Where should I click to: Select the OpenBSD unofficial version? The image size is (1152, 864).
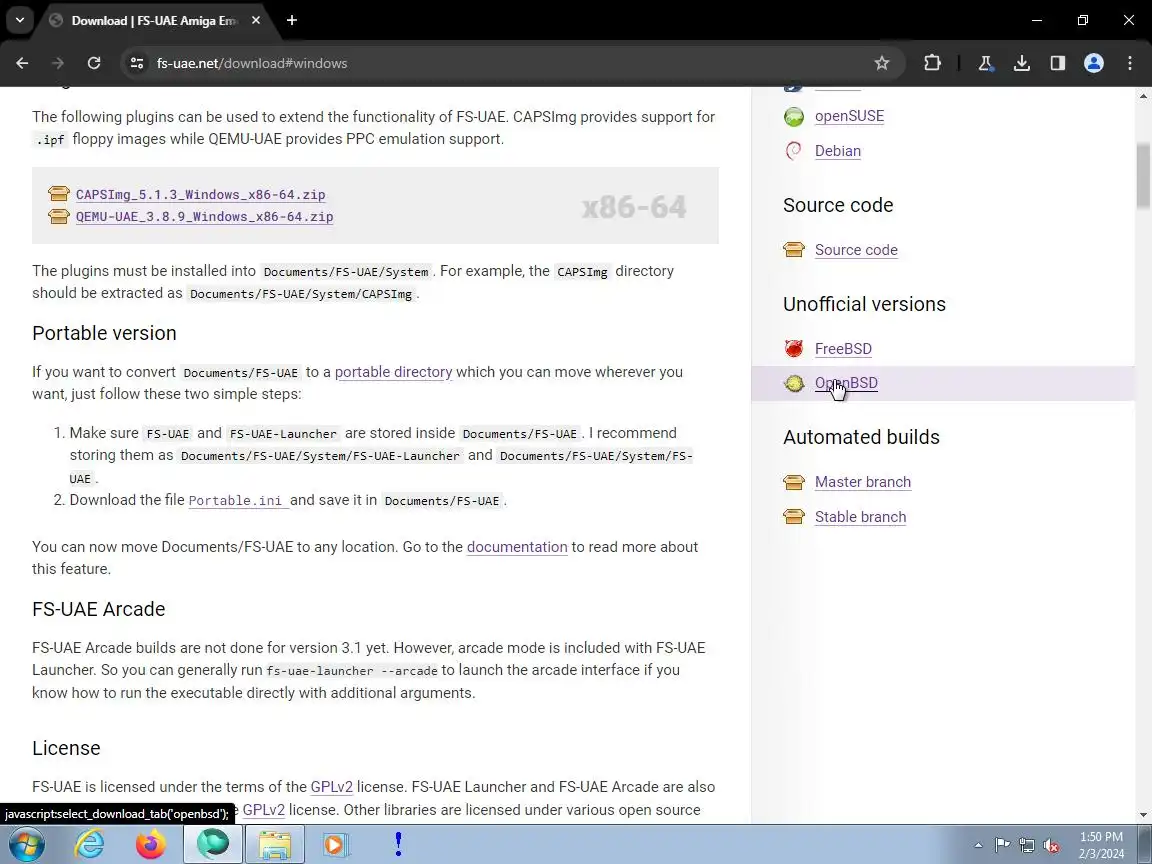tap(846, 383)
